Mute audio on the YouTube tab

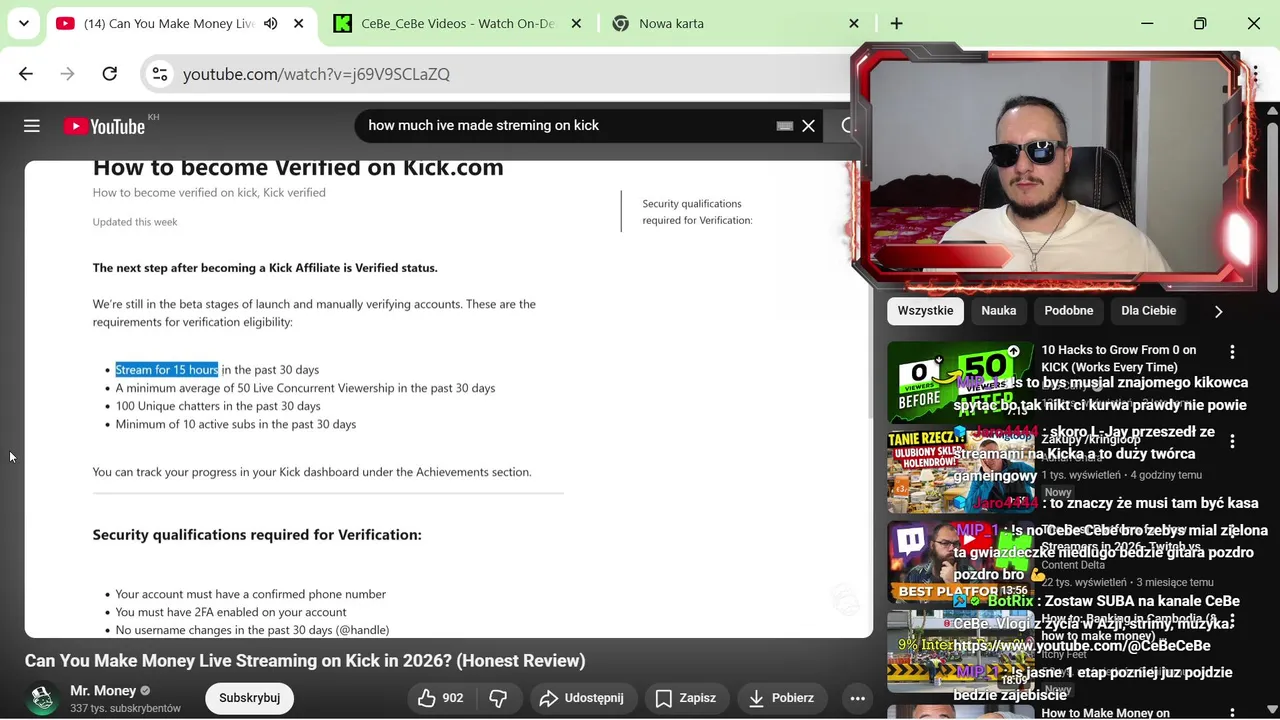[271, 23]
